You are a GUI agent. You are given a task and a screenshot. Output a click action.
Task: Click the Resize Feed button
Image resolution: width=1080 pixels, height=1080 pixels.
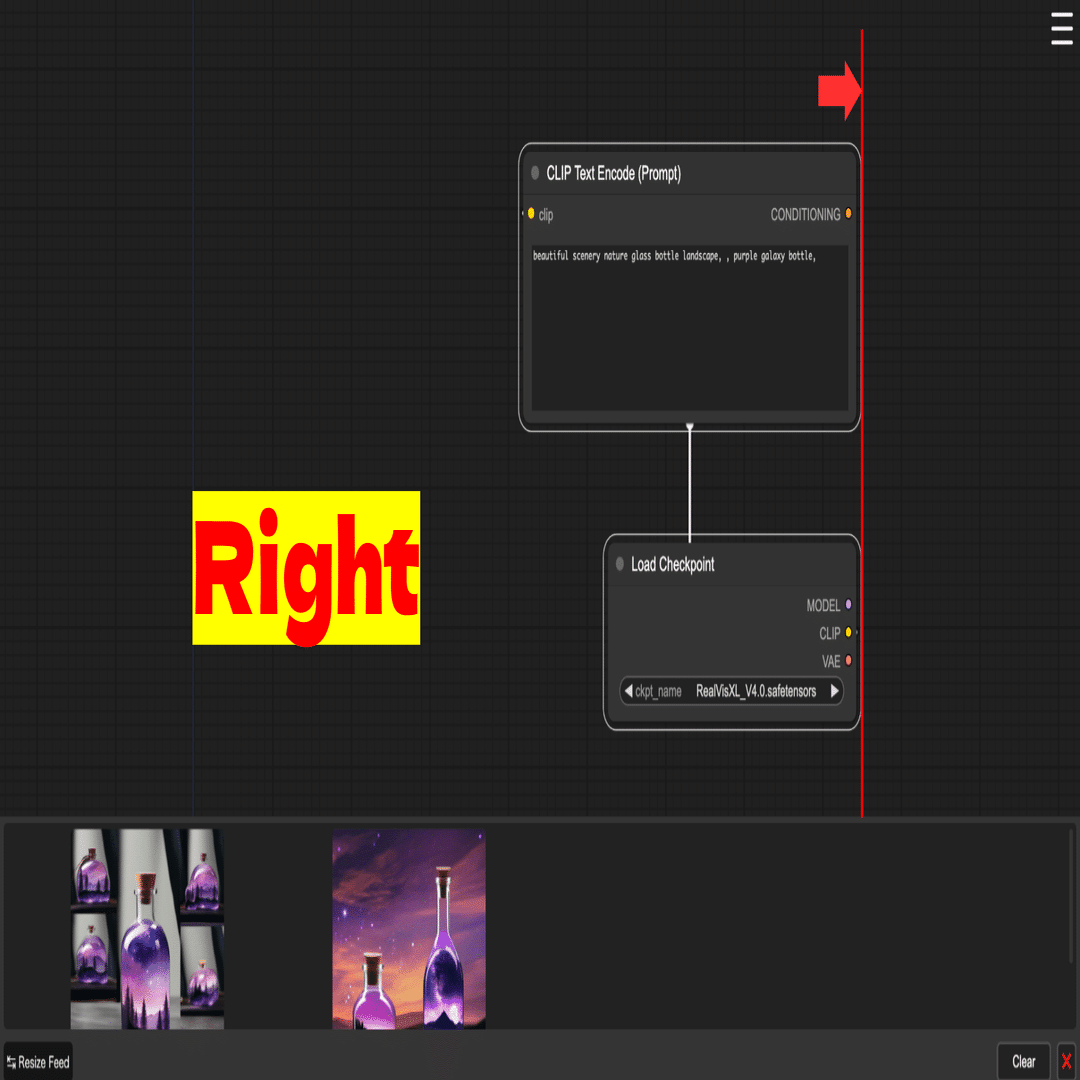coord(39,1062)
